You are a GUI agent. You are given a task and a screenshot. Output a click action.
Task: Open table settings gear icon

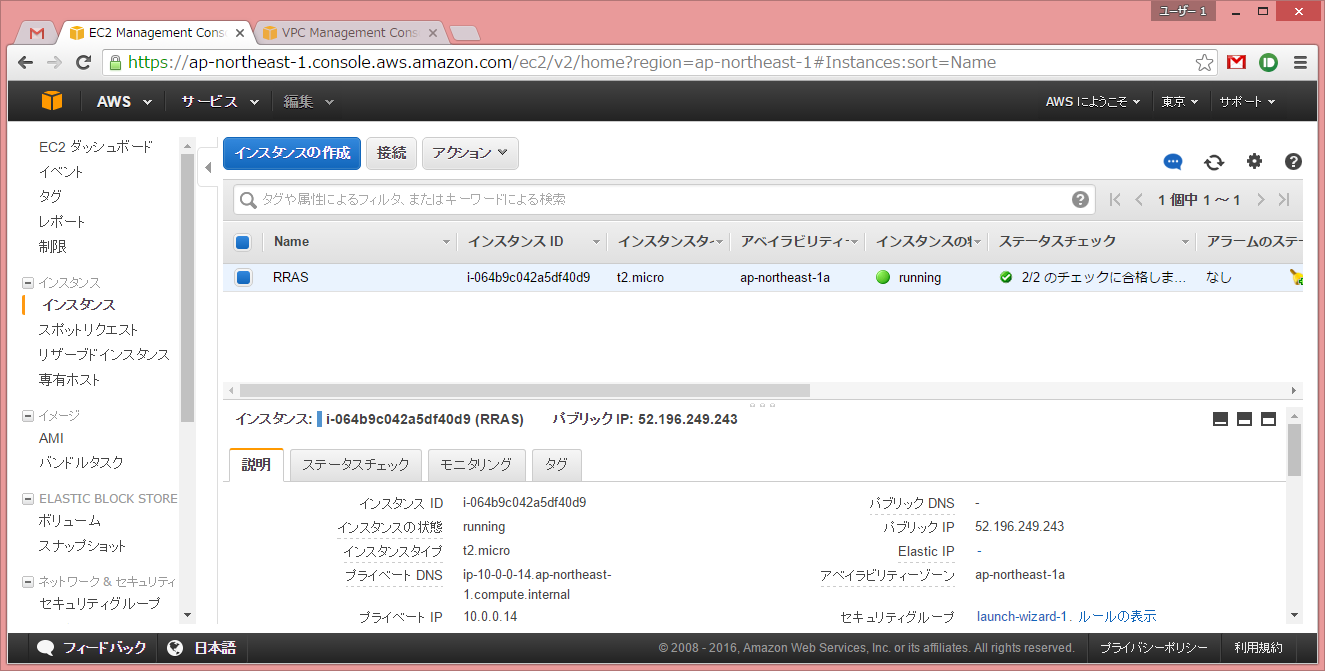(x=1254, y=162)
